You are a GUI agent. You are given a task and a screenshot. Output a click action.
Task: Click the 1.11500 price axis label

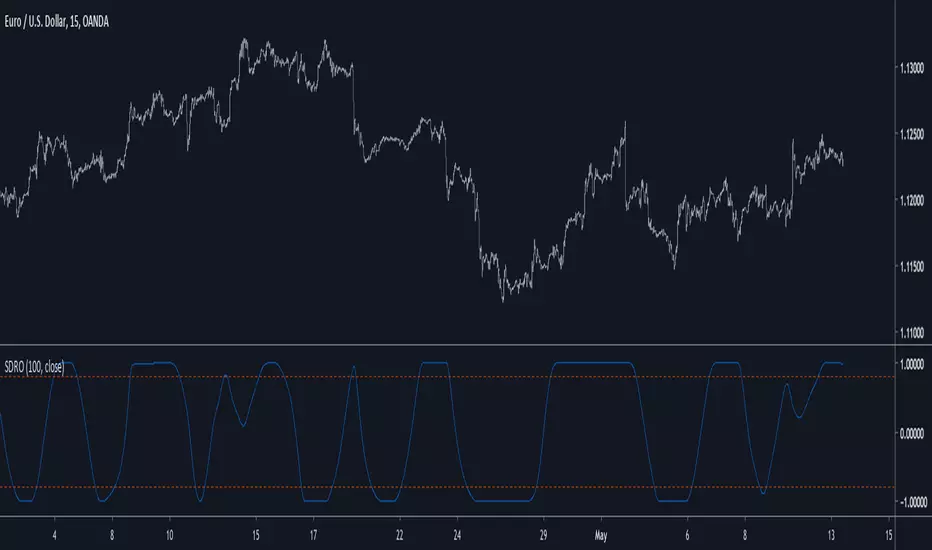click(912, 266)
